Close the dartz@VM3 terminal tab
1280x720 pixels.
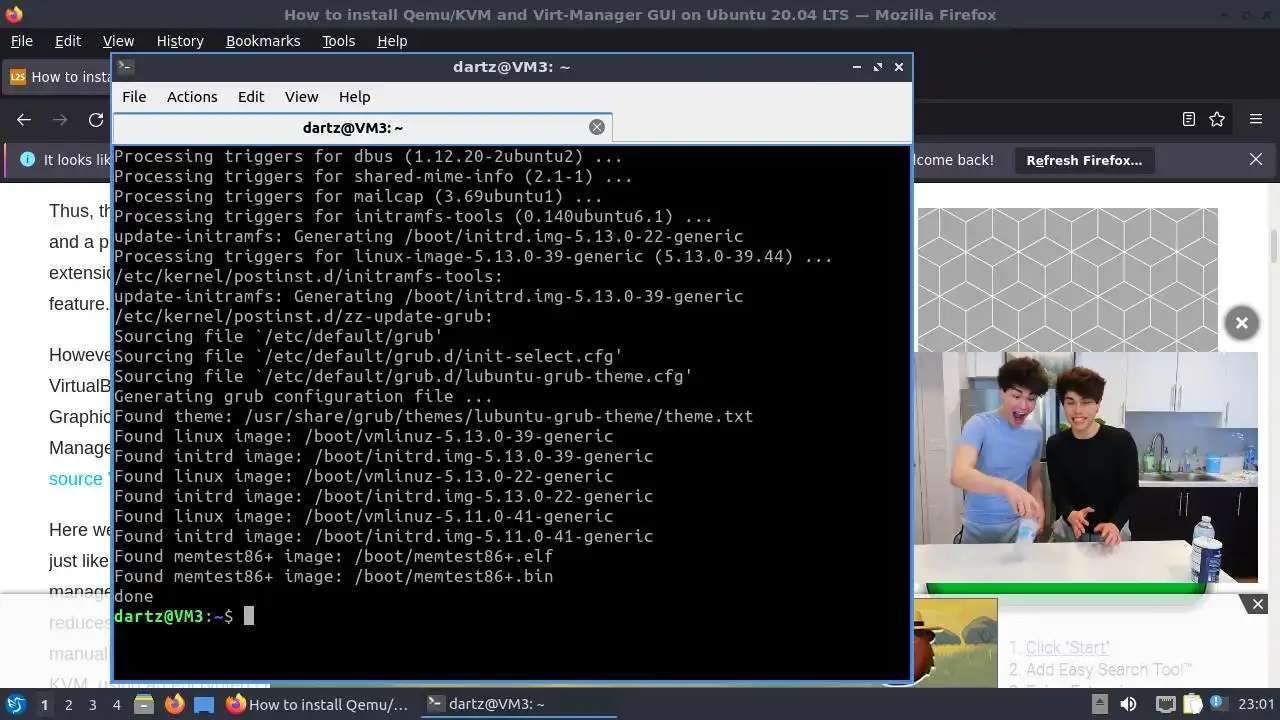click(x=597, y=127)
